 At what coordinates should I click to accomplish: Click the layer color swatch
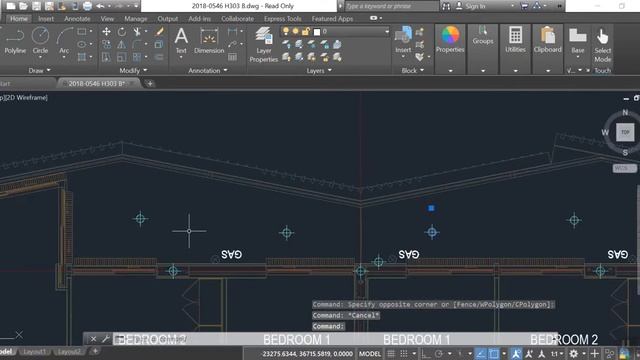[317, 31]
